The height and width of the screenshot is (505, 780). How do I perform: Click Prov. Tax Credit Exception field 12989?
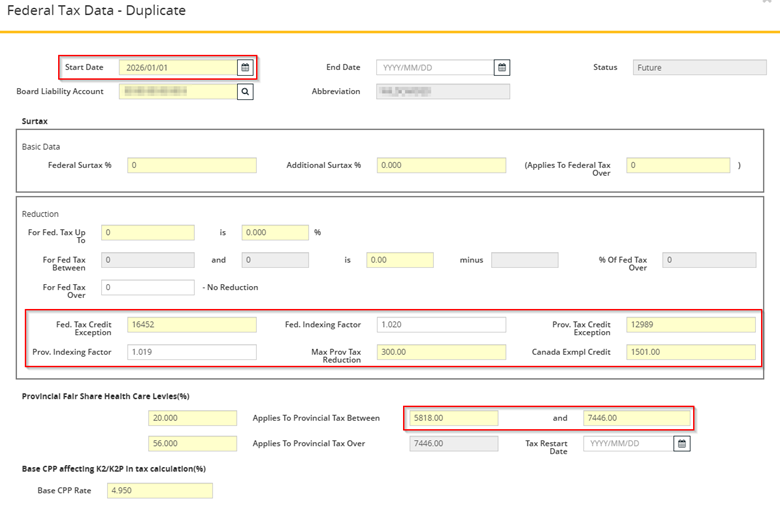pyautogui.click(x=691, y=324)
